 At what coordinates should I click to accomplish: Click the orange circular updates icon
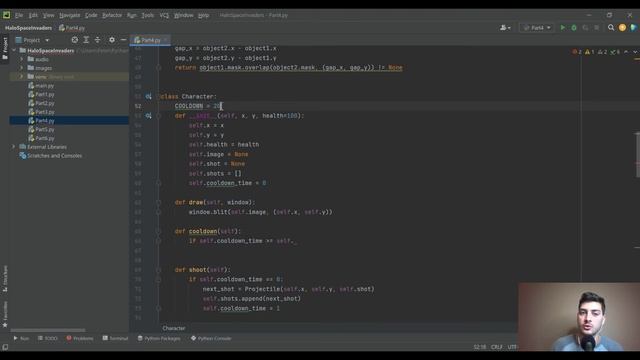[622, 28]
